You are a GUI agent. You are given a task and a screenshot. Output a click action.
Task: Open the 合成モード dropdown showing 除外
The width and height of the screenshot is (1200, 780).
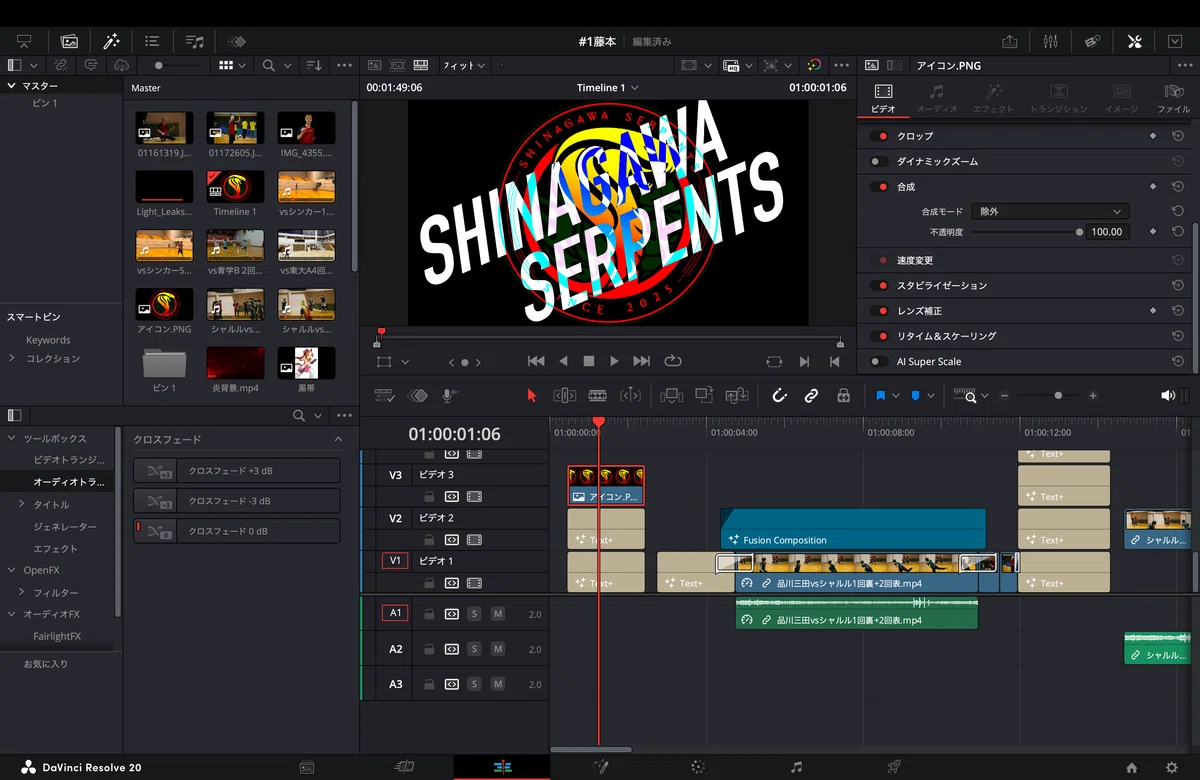(1050, 211)
